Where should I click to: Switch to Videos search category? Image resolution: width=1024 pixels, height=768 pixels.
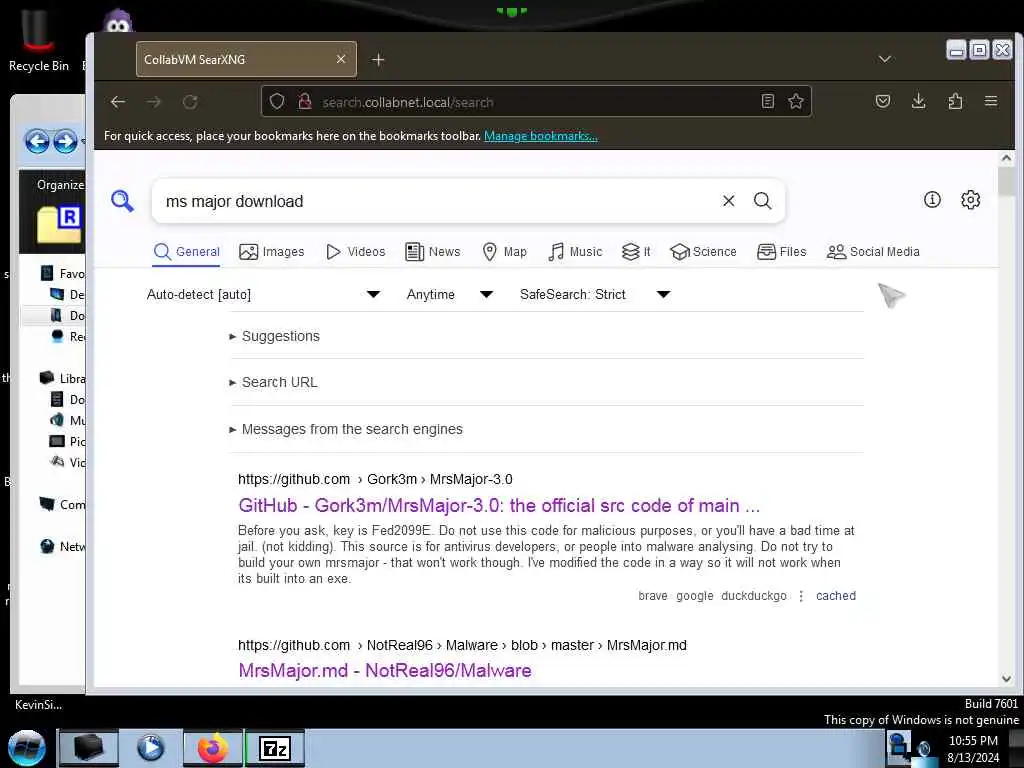tap(356, 252)
